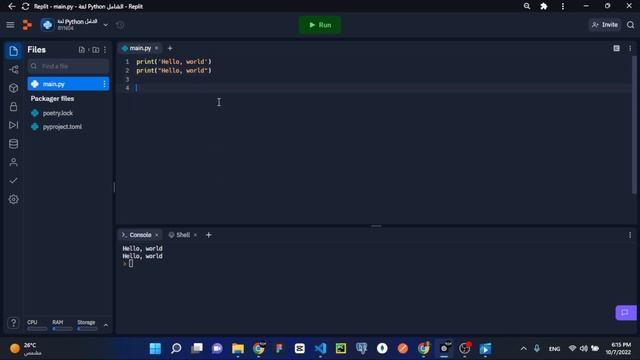640x360 pixels.
Task: Open the Settings gear in sidebar
Action: [13, 199]
